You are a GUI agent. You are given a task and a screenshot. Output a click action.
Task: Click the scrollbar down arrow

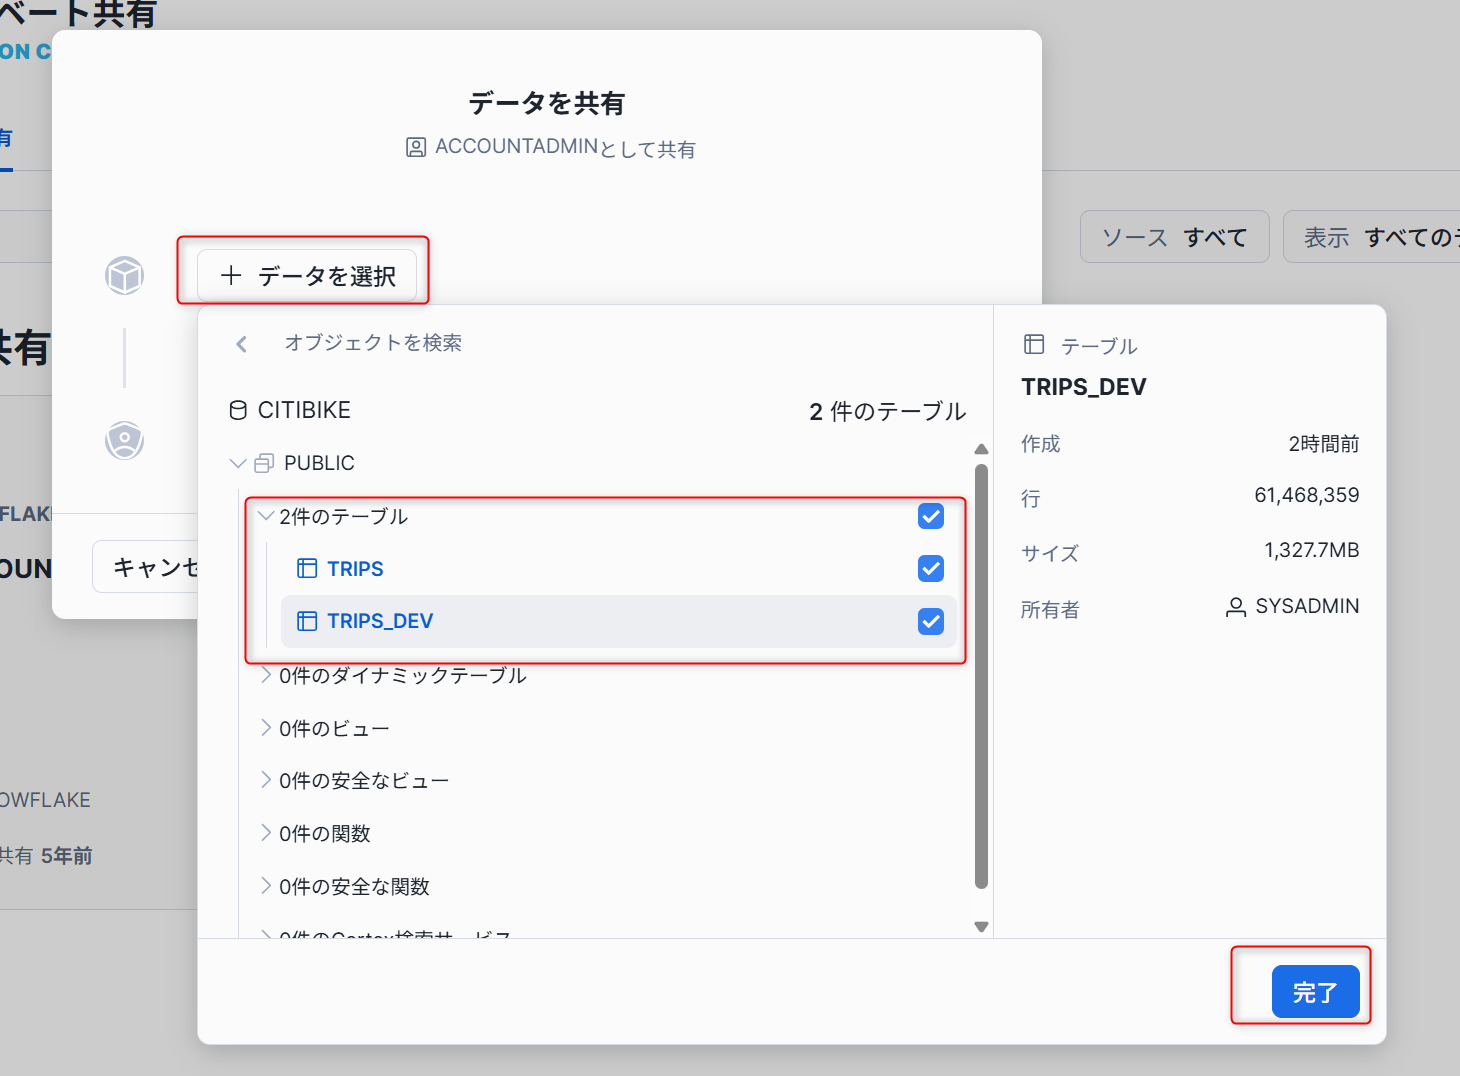pos(981,927)
